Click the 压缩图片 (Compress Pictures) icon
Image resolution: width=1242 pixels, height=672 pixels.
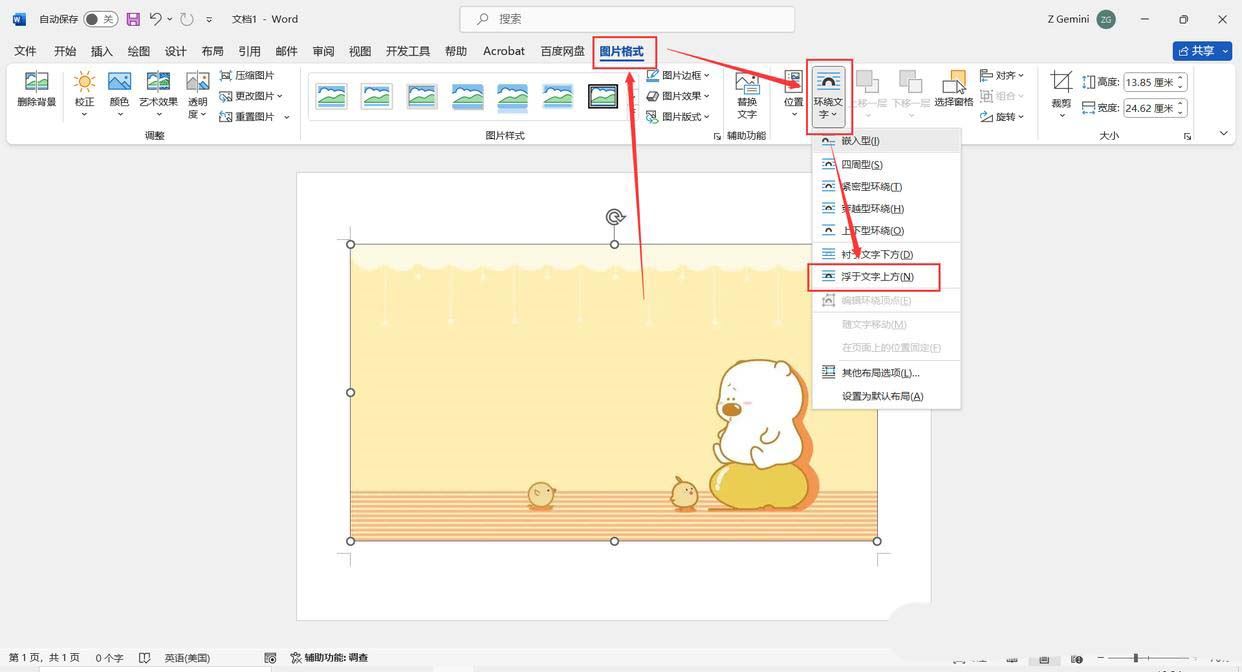tap(243, 74)
